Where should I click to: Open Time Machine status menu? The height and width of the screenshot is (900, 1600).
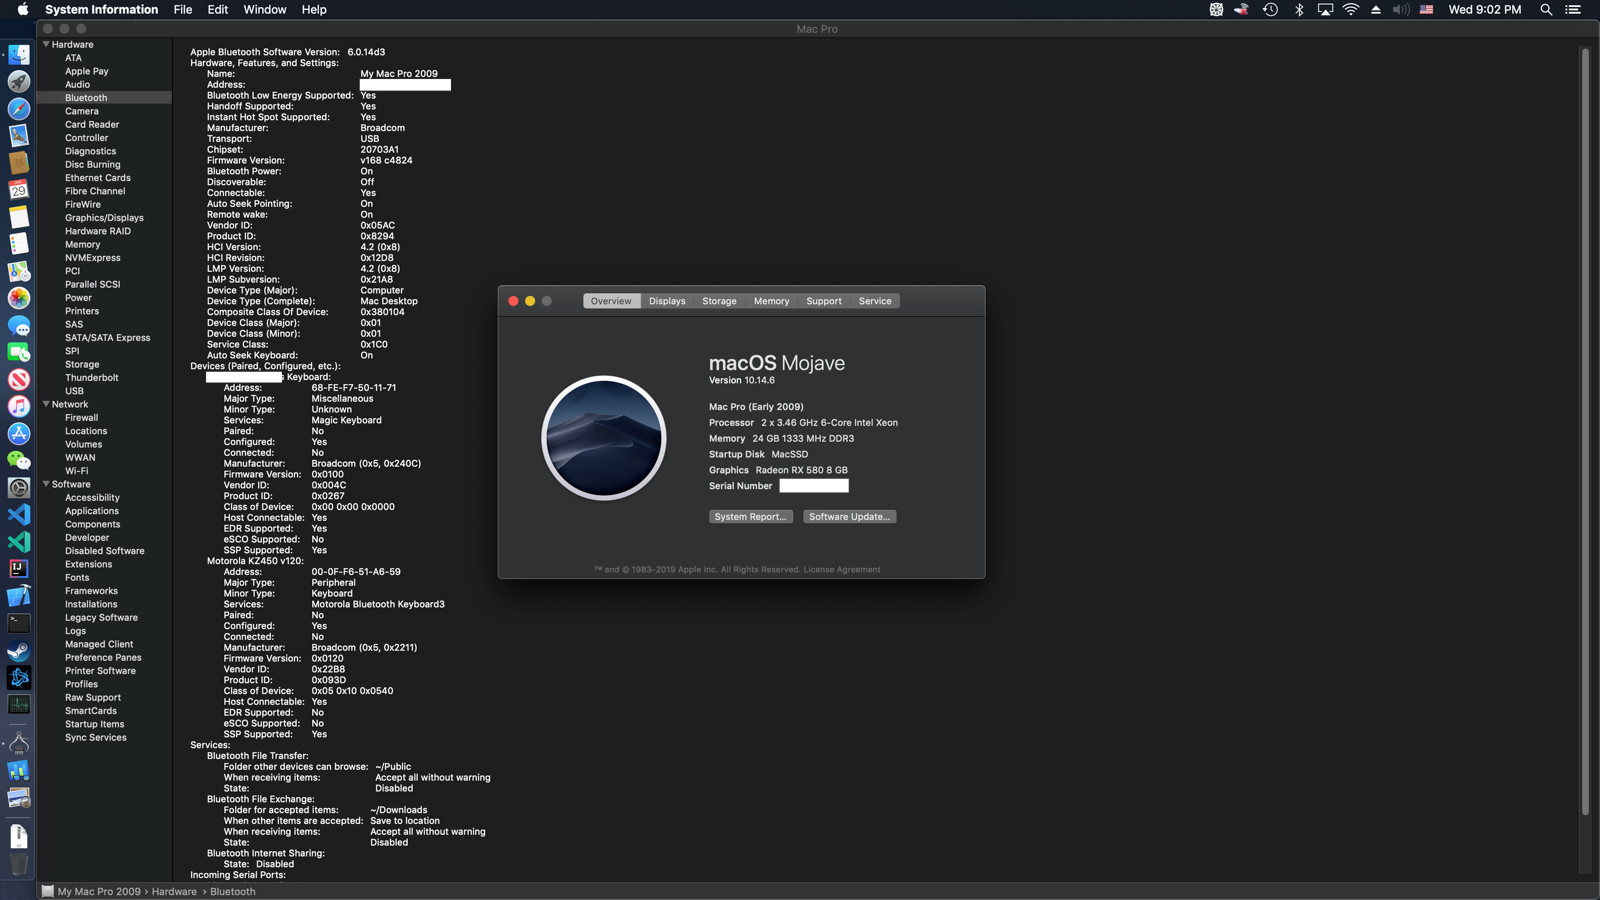[1270, 10]
